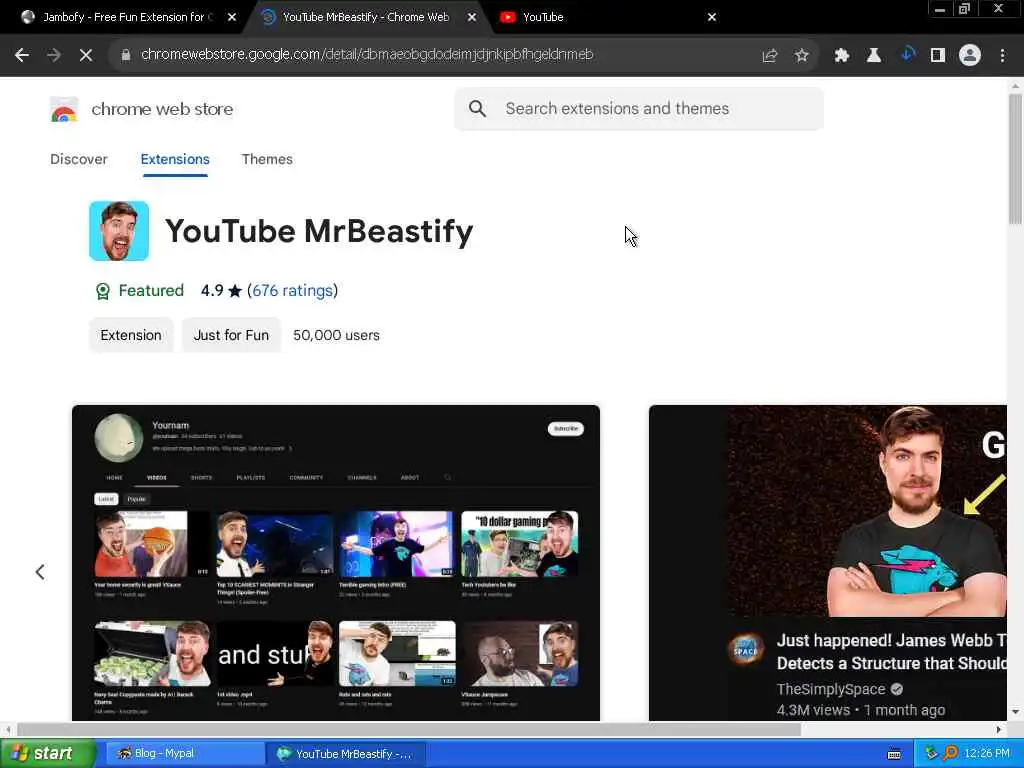Select the YouTube MrBeastify browser tab

point(366,18)
